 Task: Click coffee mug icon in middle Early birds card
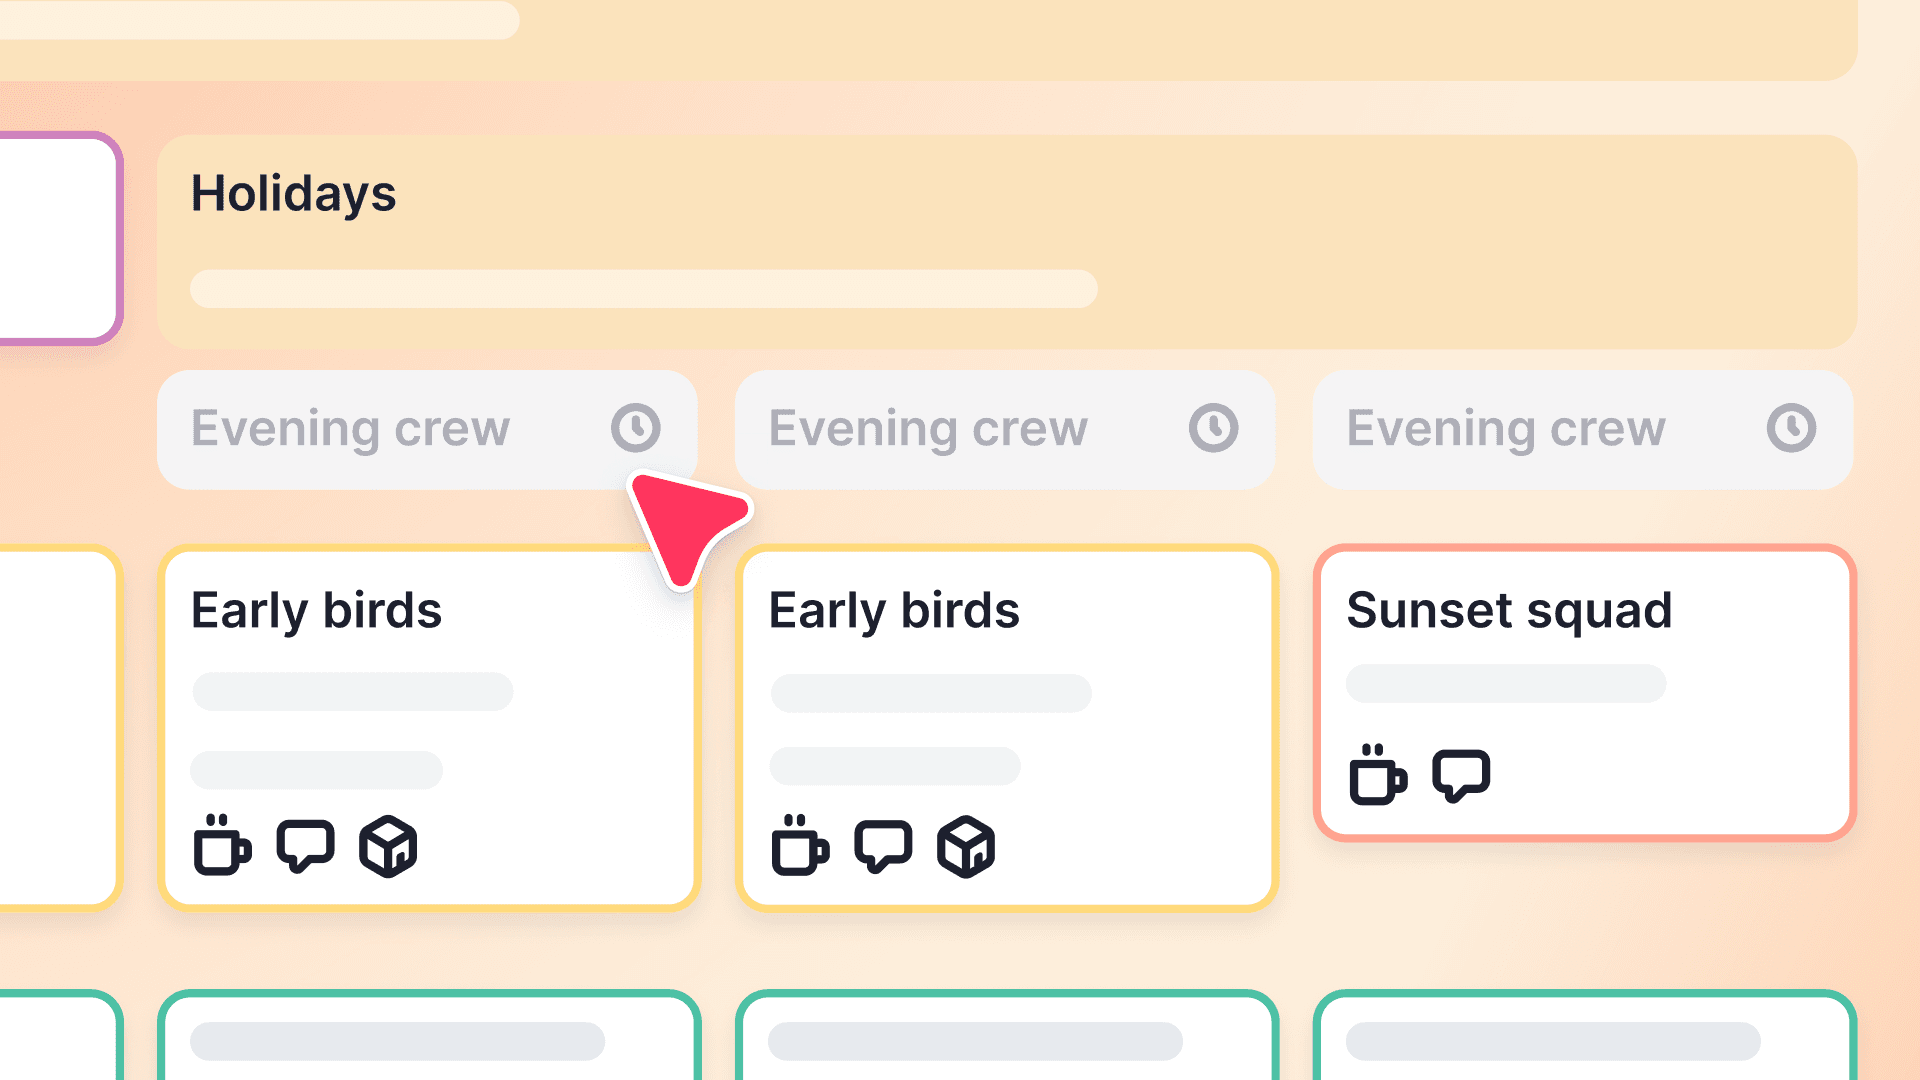pos(799,847)
